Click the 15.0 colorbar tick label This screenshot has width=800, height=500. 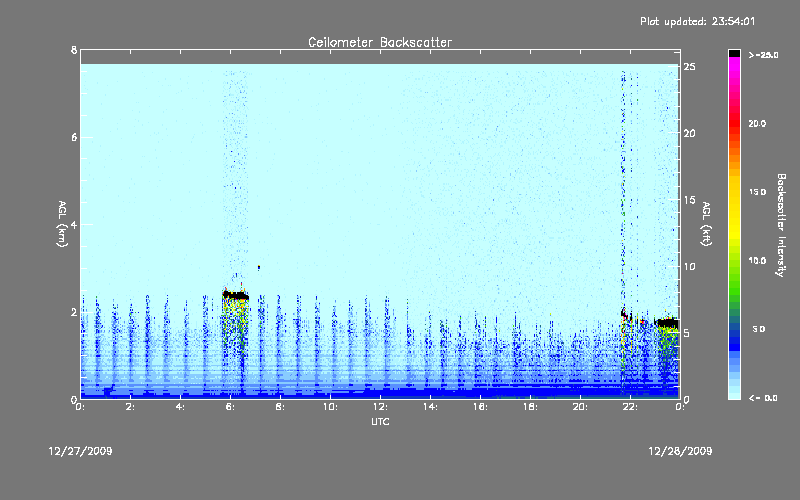pos(757,192)
